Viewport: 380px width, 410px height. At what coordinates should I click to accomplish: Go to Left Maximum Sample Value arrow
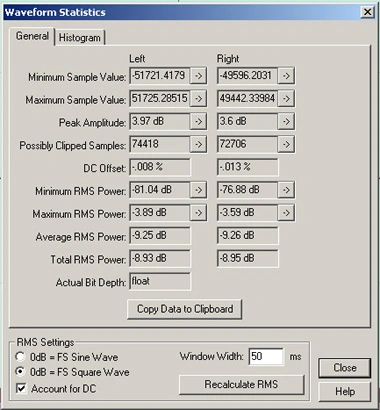[x=198, y=99]
